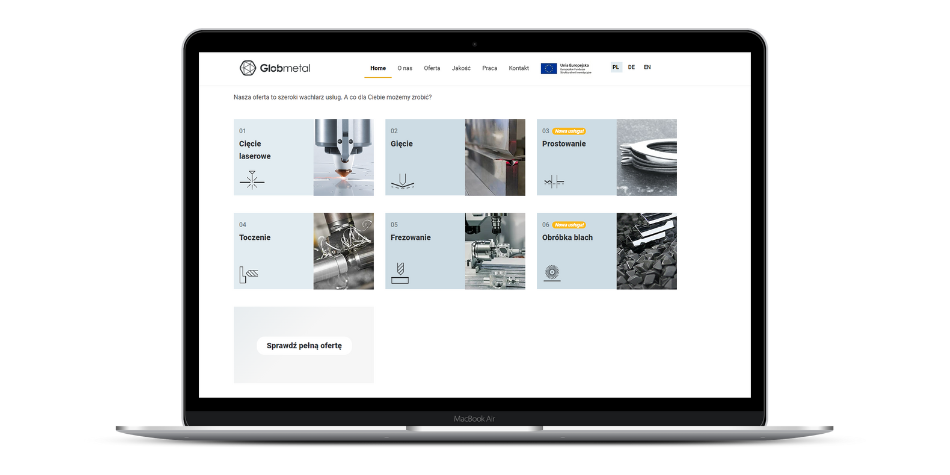Open the Oferta menu item
The height and width of the screenshot is (475, 950).
pyautogui.click(x=432, y=68)
